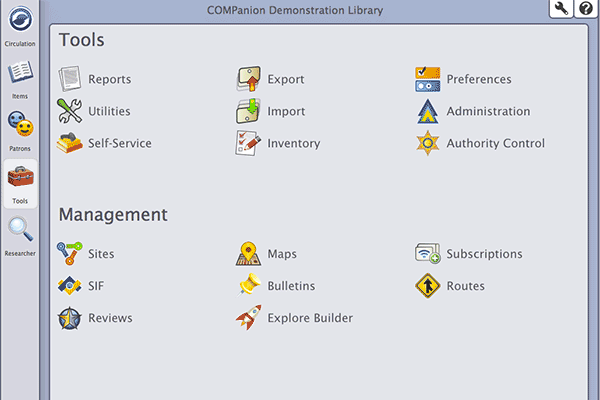Click the Authority Control sheriff star icon
The image size is (600, 400).
[x=427, y=143]
